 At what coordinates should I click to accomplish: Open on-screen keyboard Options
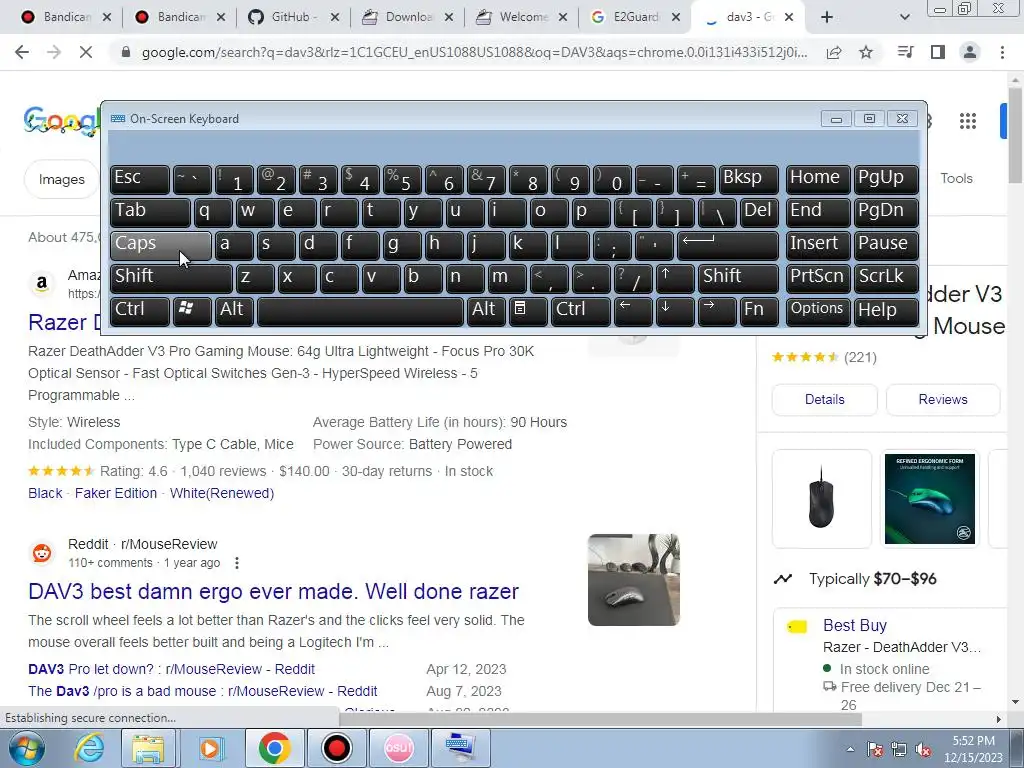coord(818,311)
